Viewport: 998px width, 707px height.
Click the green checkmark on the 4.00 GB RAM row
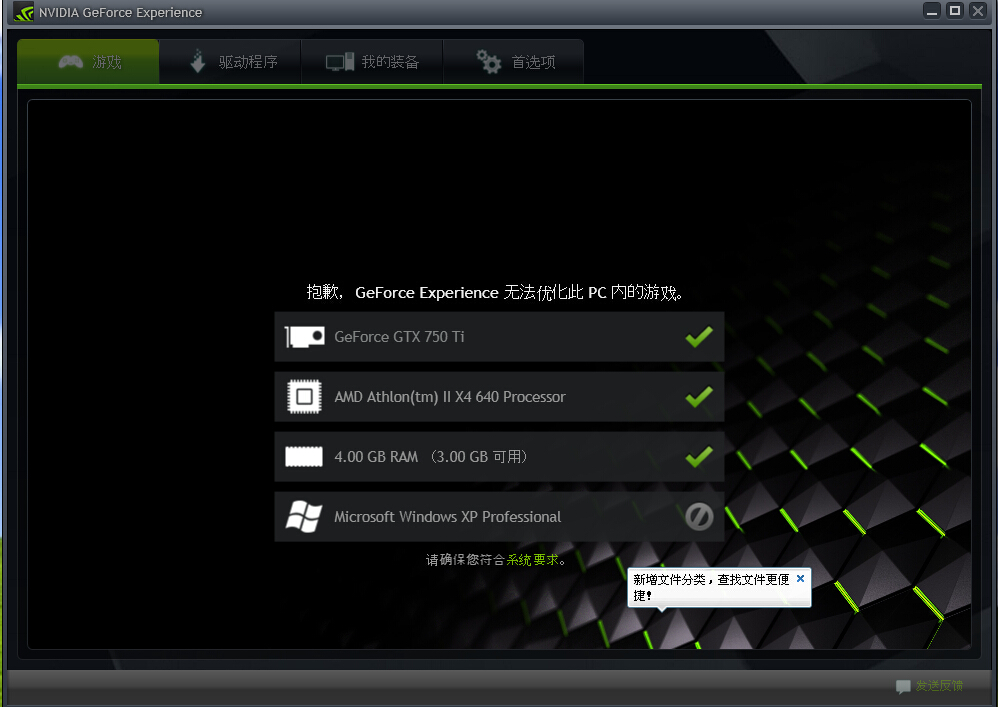pyautogui.click(x=699, y=456)
